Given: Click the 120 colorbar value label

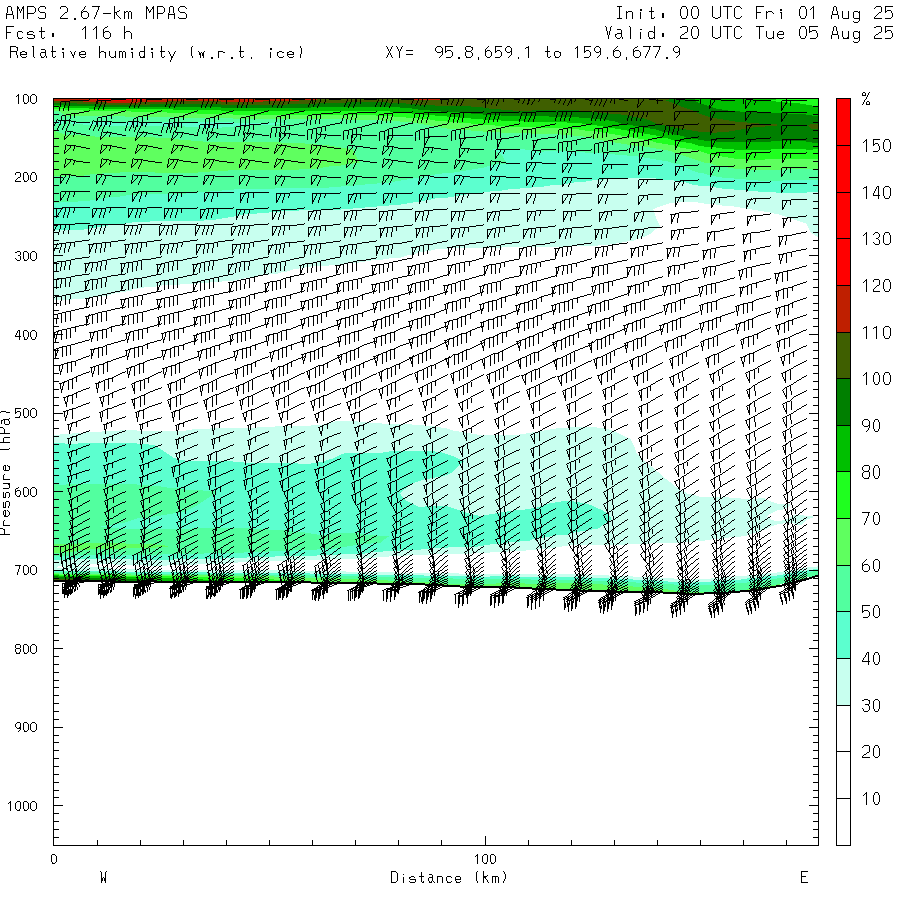Looking at the screenshot, I should [876, 285].
